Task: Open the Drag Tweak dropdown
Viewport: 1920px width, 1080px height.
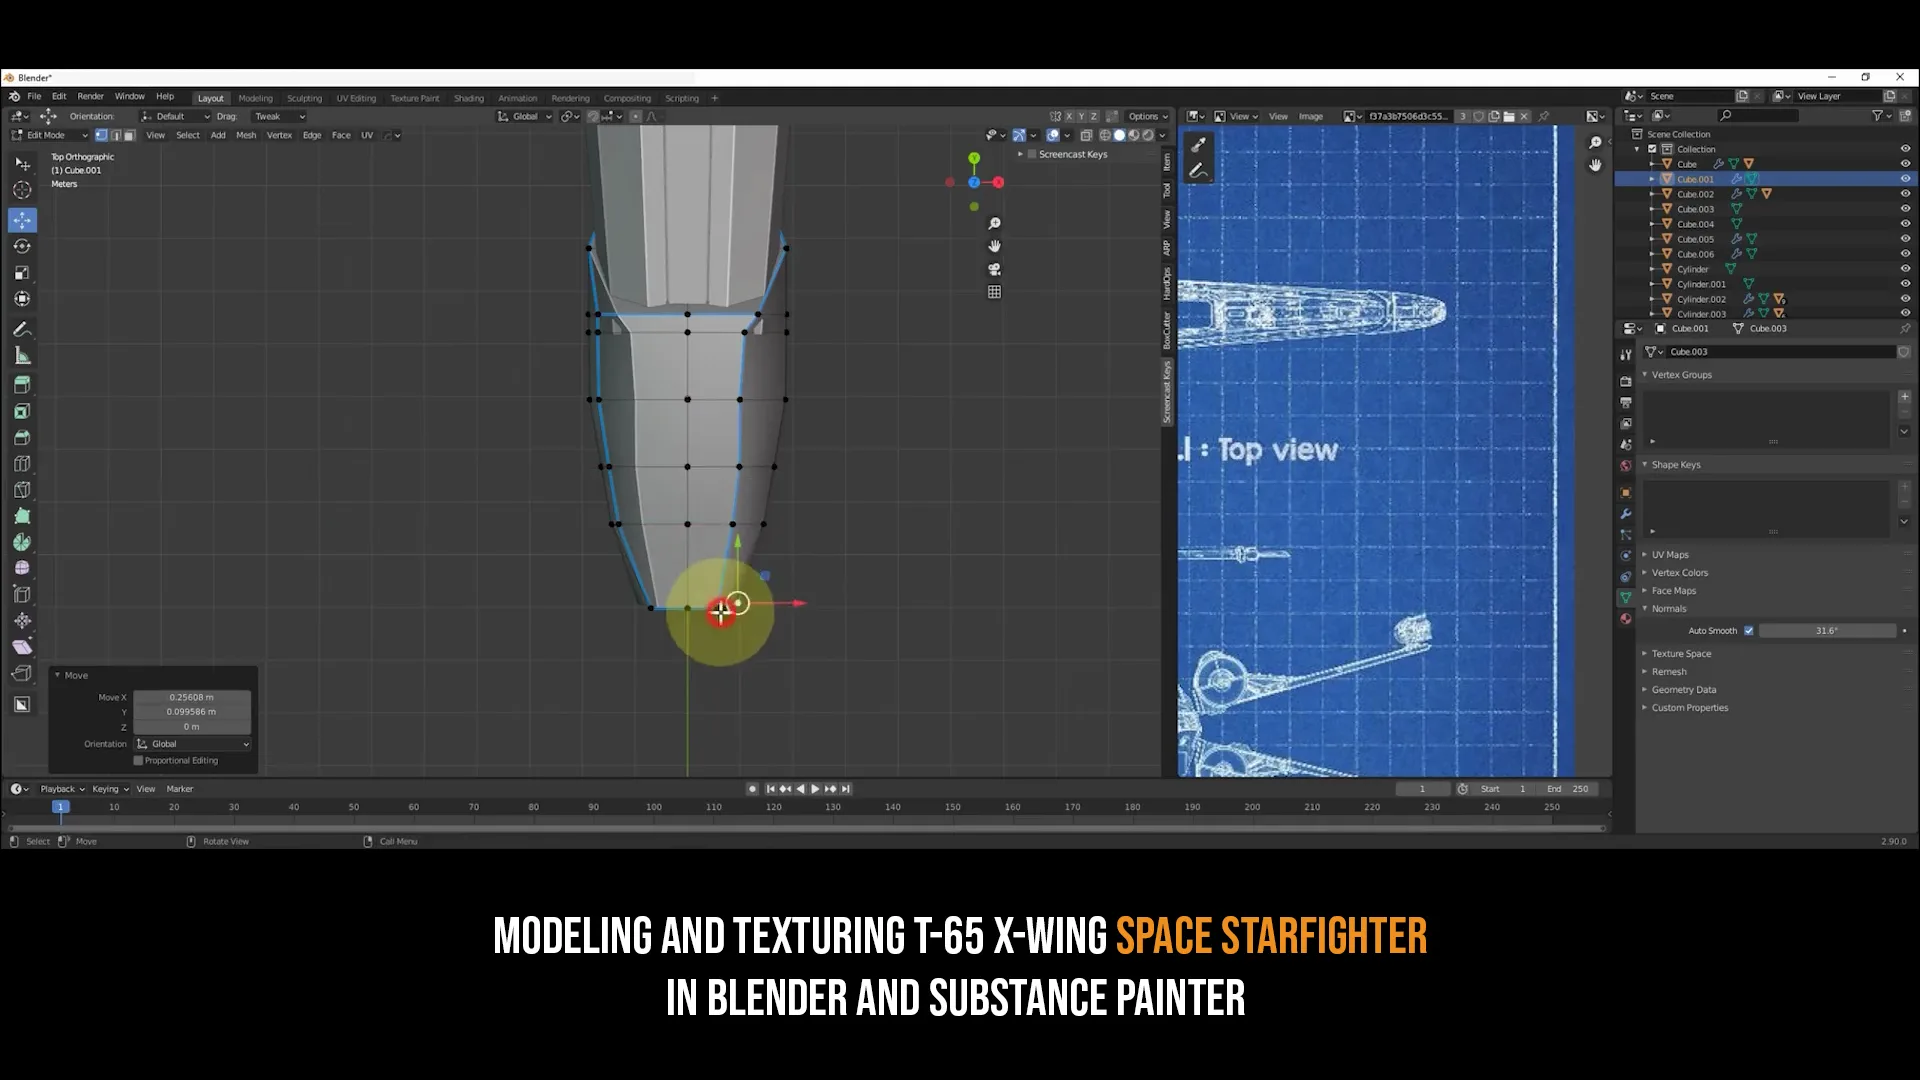Action: pyautogui.click(x=279, y=116)
